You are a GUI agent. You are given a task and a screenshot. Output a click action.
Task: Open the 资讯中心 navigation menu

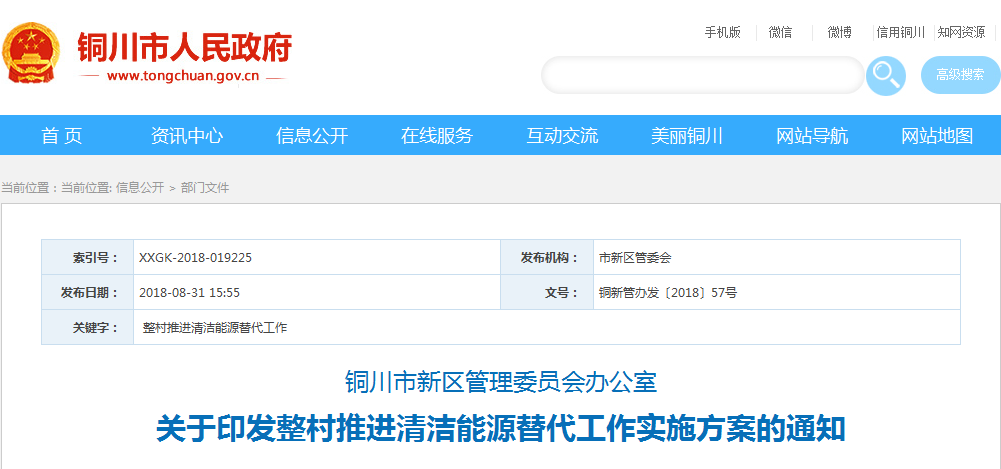point(187,136)
